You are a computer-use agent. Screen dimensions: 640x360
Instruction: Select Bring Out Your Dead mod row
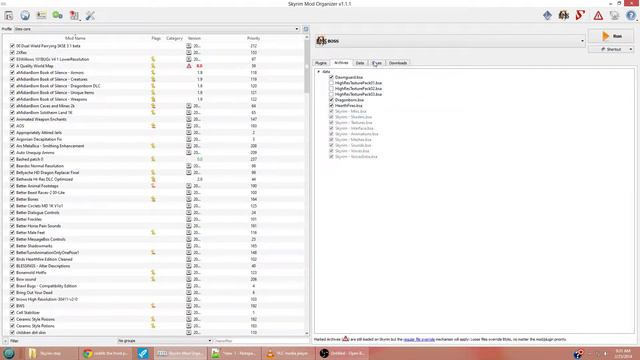[154, 292]
